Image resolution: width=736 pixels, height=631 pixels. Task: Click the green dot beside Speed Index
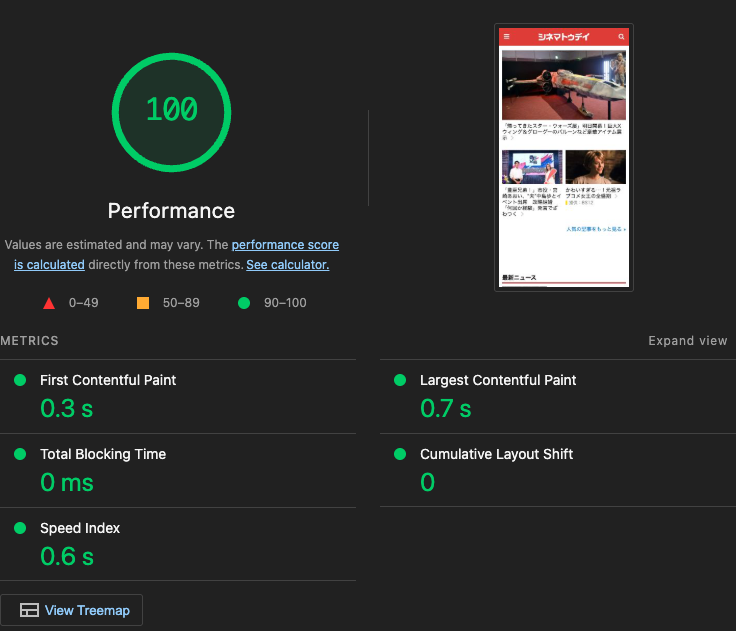(x=20, y=528)
